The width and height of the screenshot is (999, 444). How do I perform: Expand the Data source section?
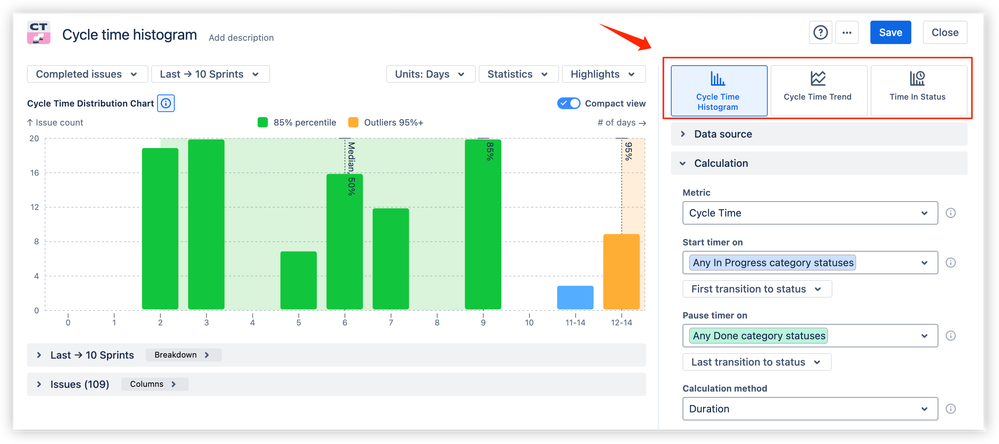pos(819,134)
